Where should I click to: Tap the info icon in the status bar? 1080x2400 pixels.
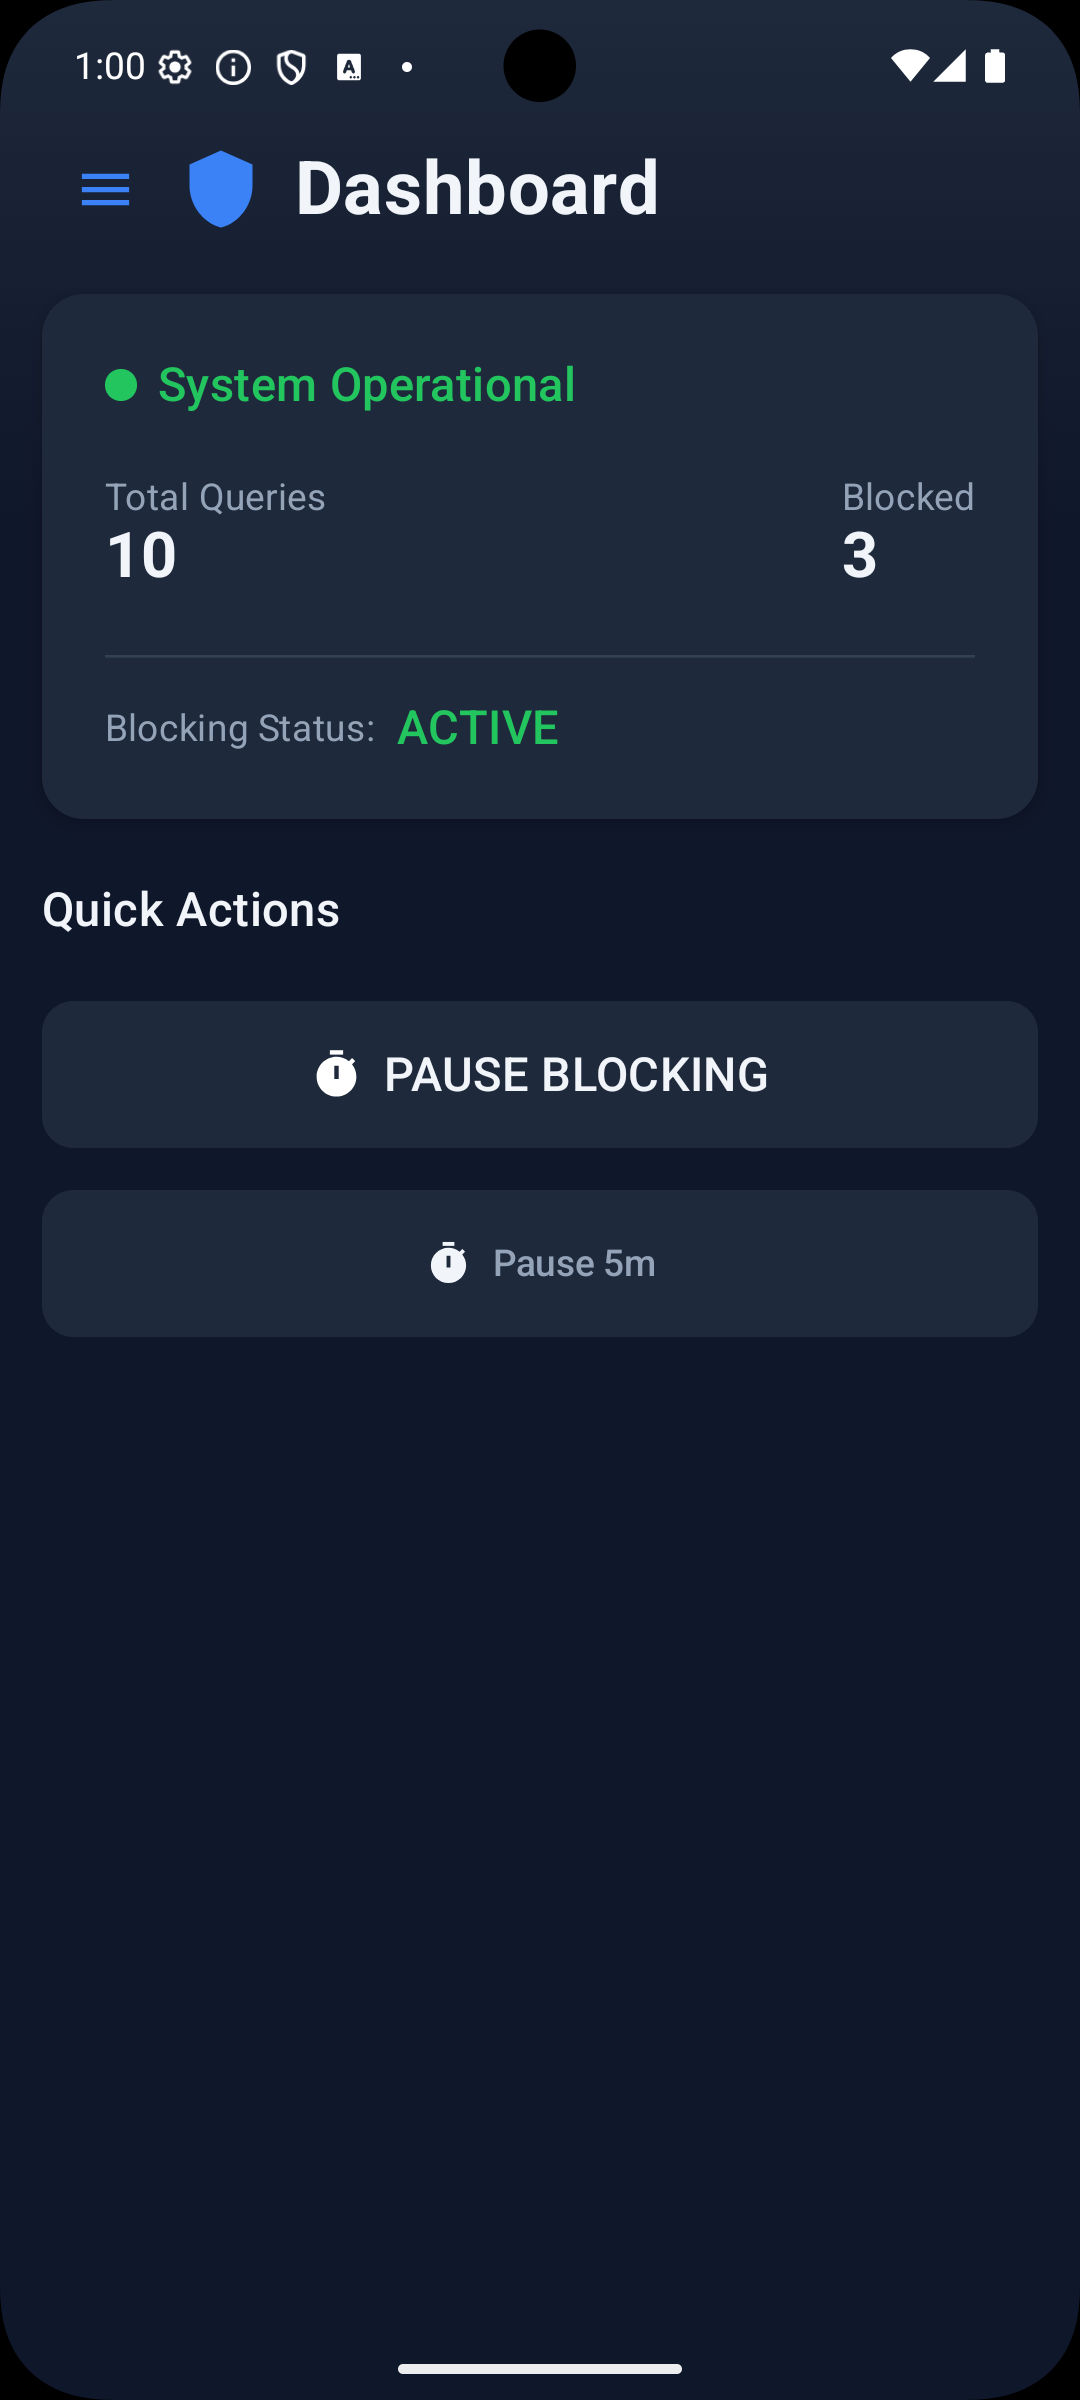click(x=233, y=65)
